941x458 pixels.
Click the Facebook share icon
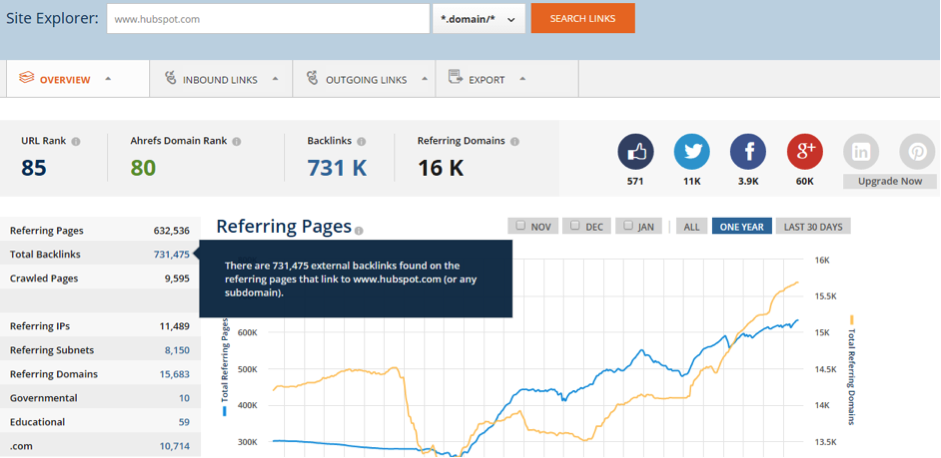point(748,152)
